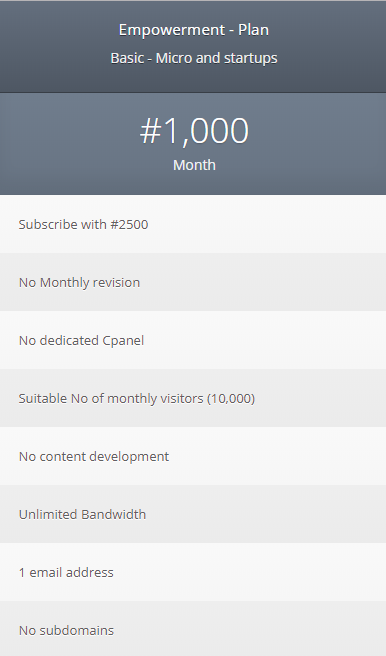Click the Empowerment - Plan title
Image resolution: width=386 pixels, height=656 pixels.
(194, 30)
